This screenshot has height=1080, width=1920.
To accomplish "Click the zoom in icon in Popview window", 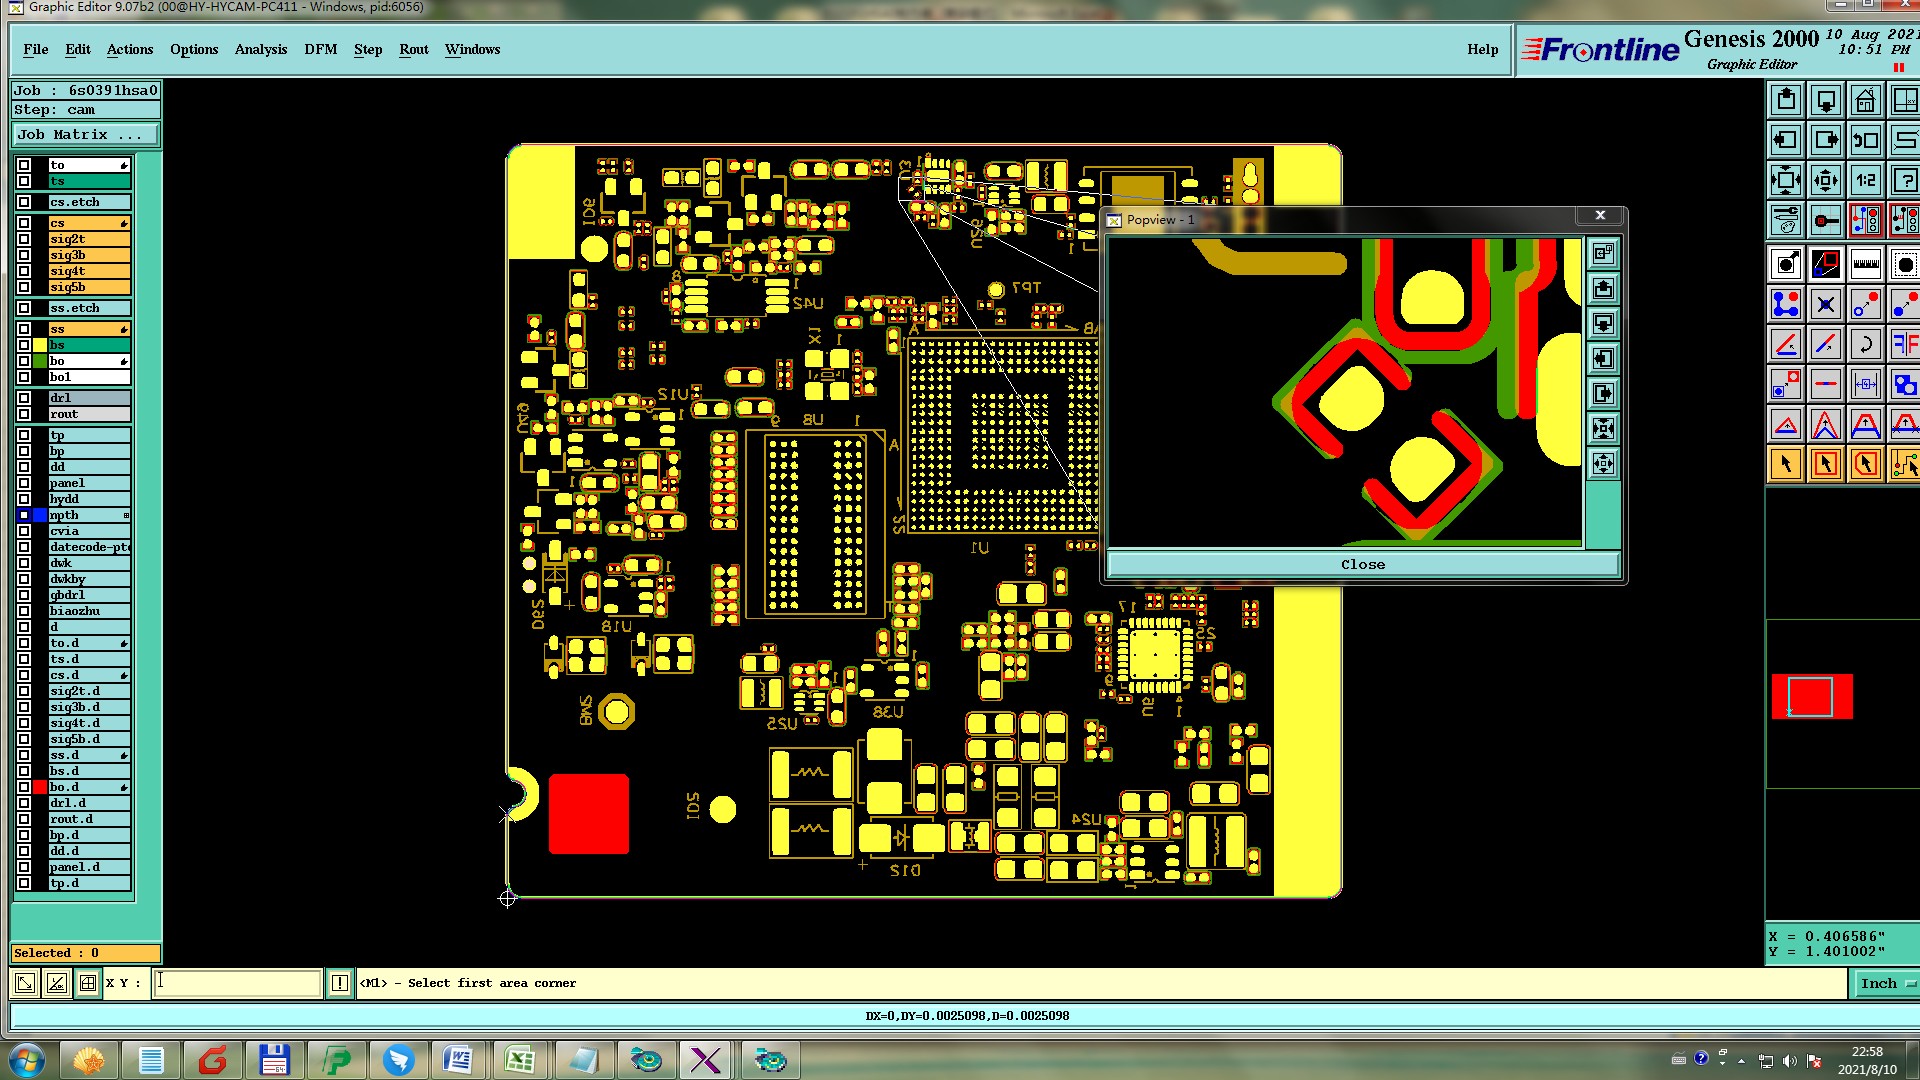I will pyautogui.click(x=1603, y=429).
